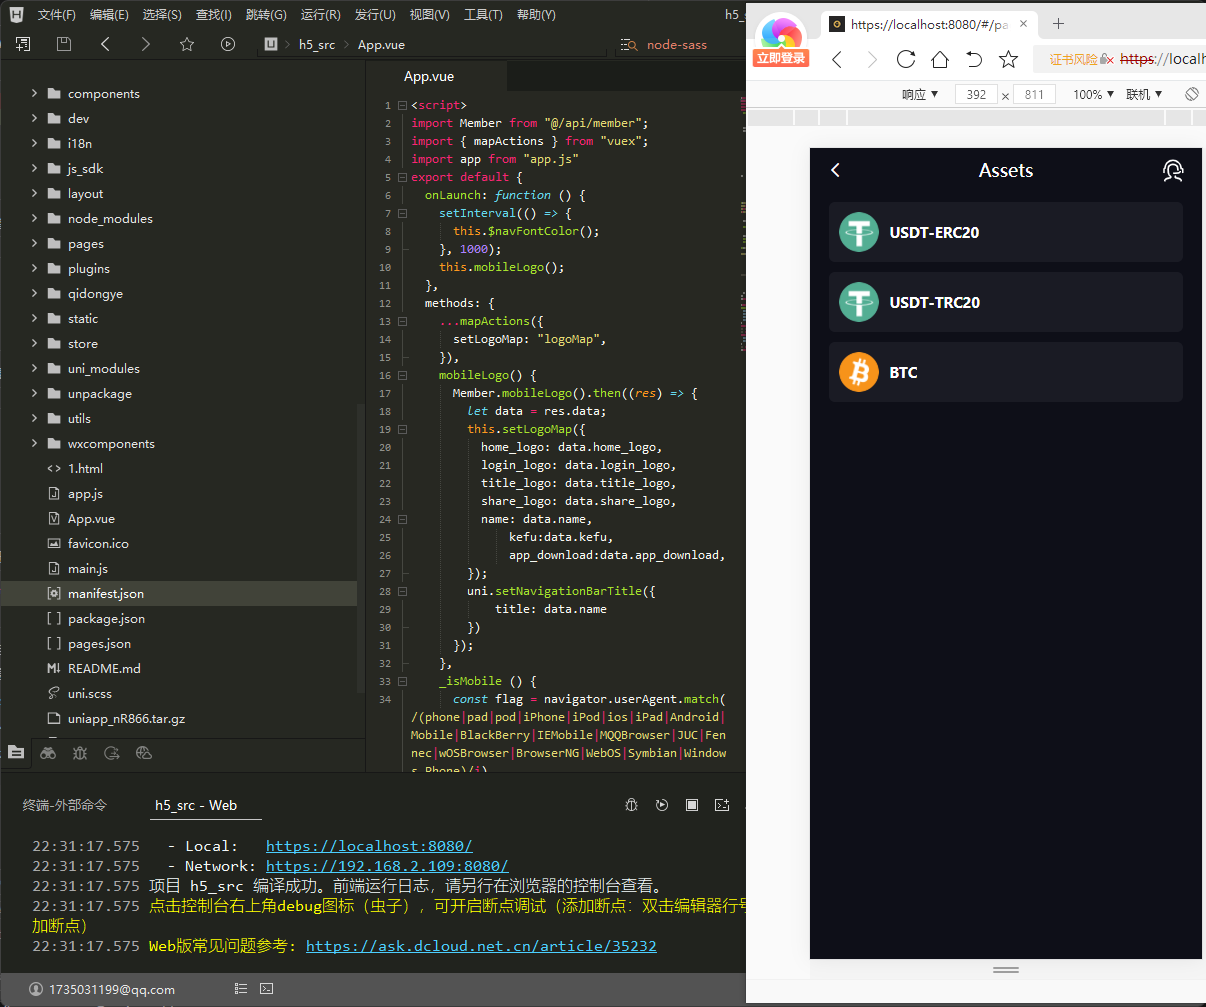Image resolution: width=1206 pixels, height=1007 pixels.
Task: Click the save file icon in toolbar
Action: 64,44
